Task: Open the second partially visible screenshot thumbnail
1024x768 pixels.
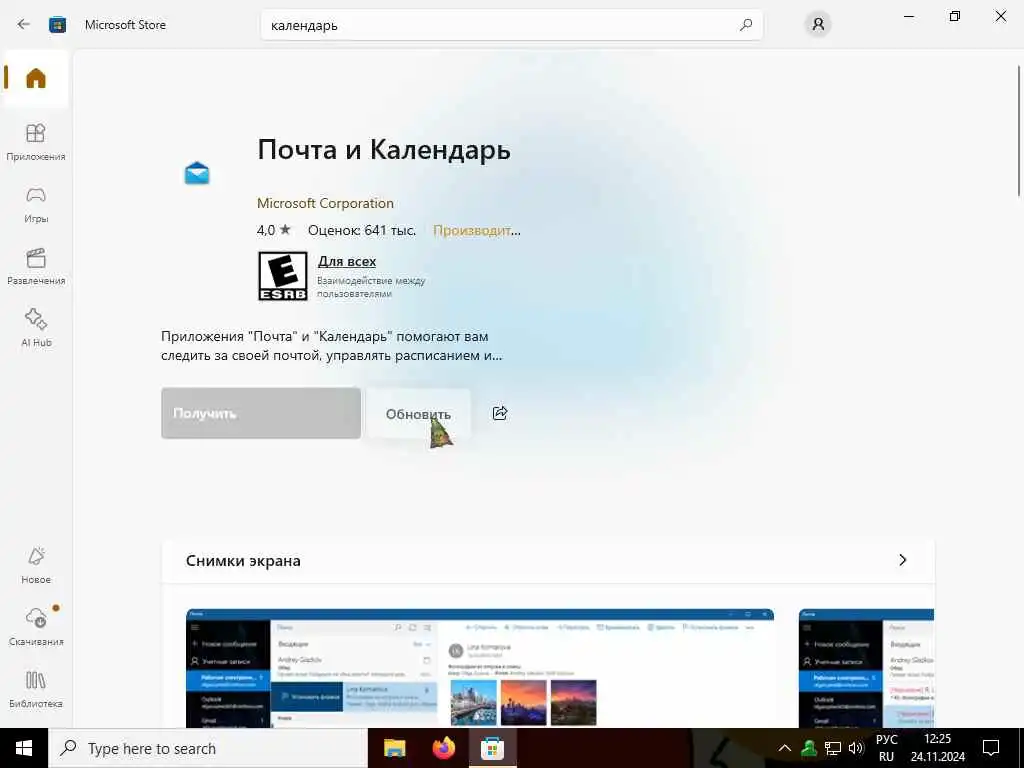Action: click(866, 667)
